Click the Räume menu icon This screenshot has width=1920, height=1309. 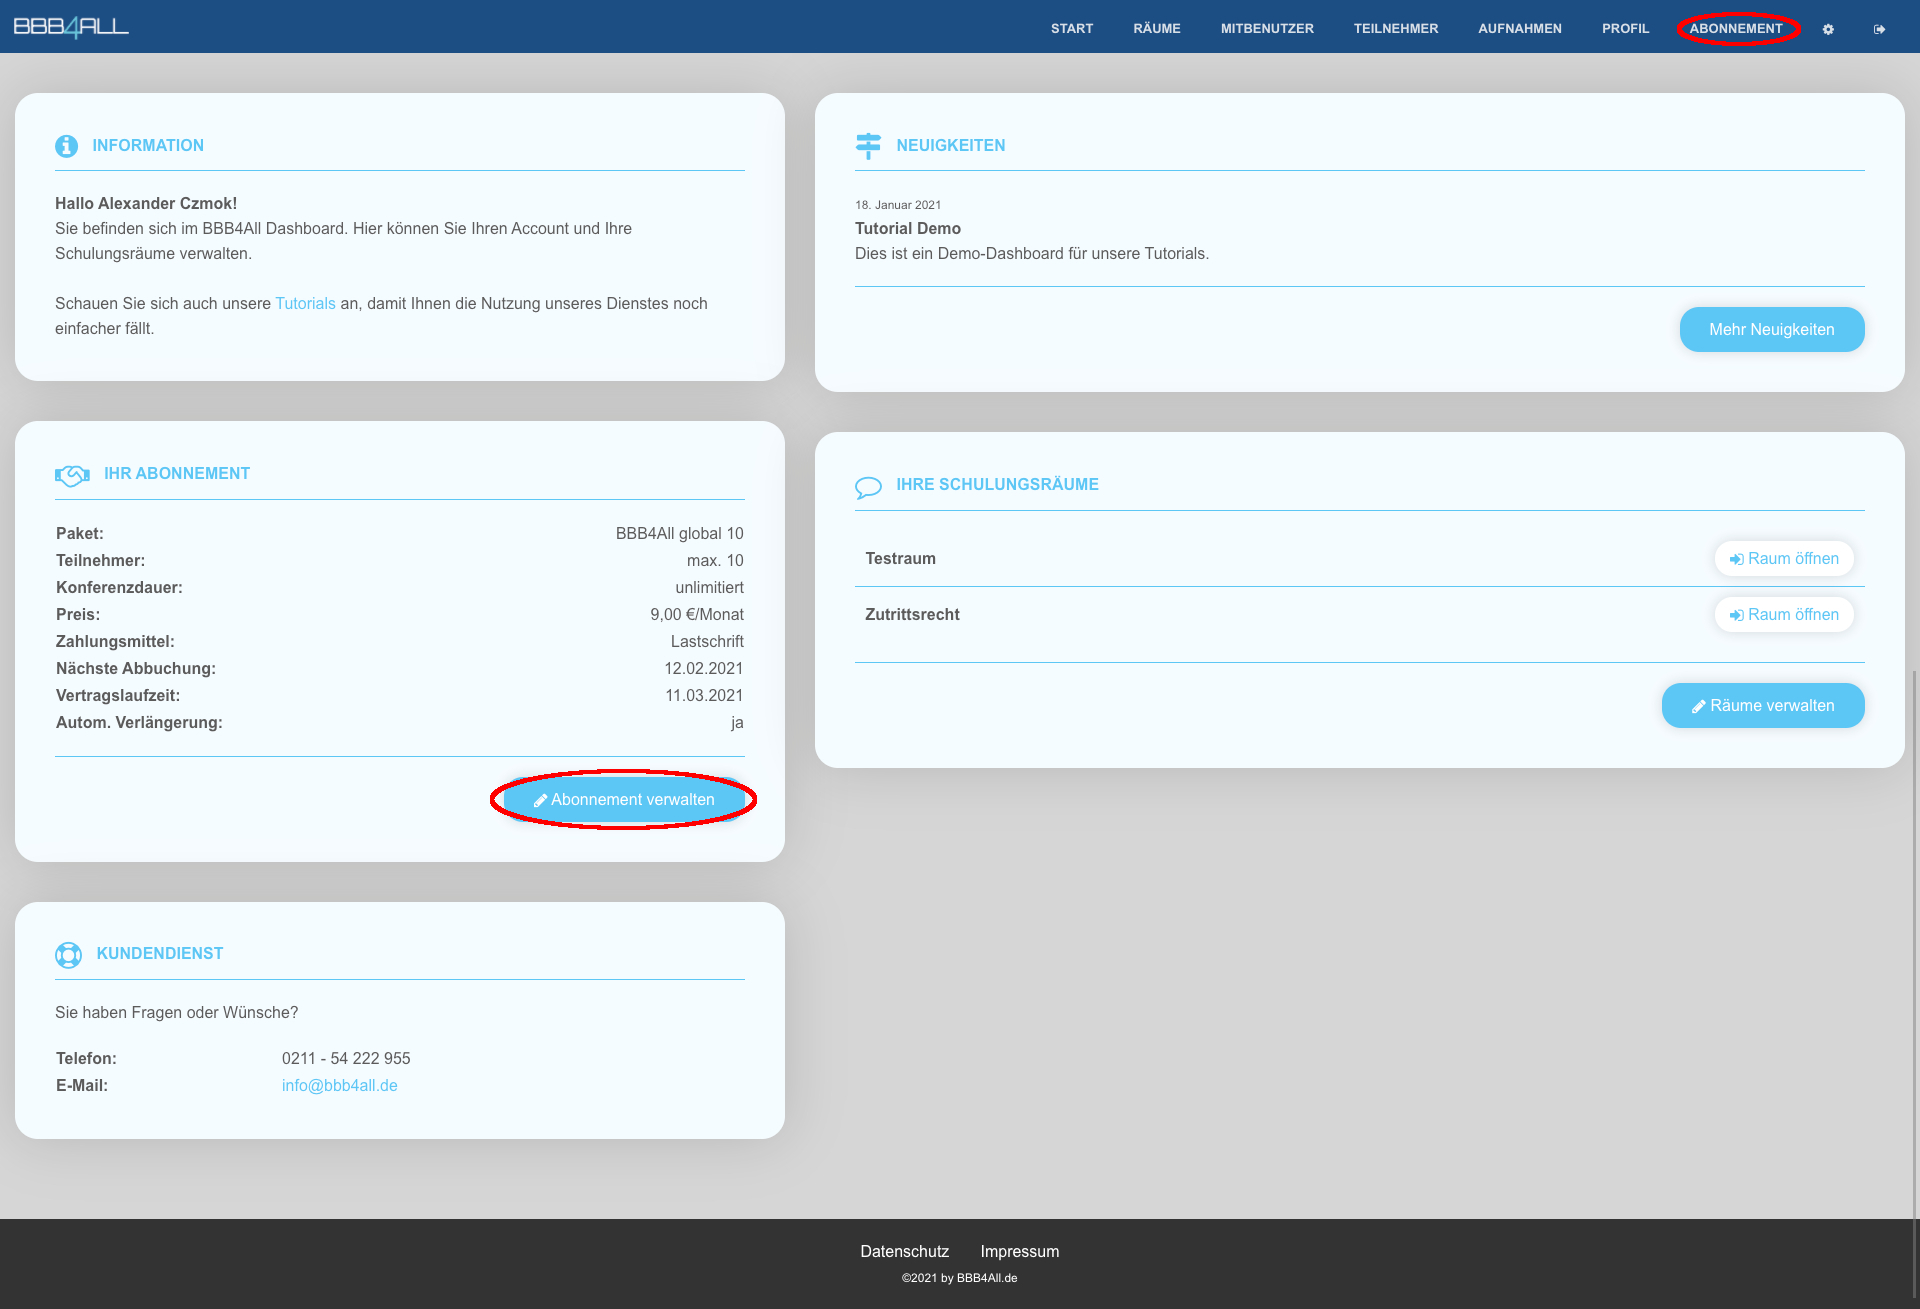coord(1158,26)
